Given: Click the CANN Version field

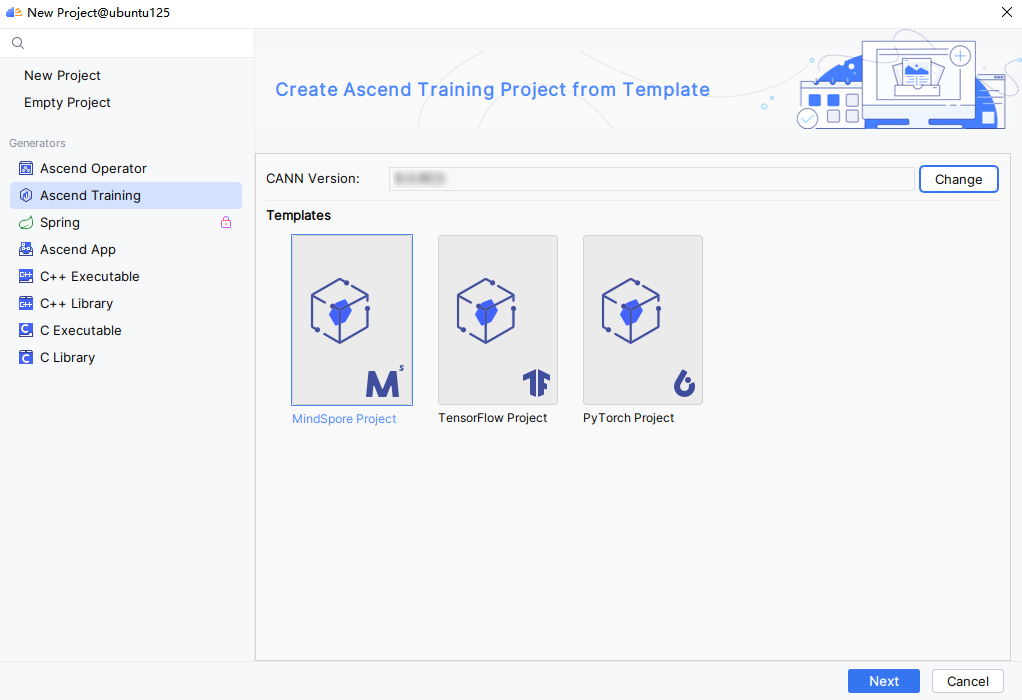Looking at the screenshot, I should click(652, 179).
